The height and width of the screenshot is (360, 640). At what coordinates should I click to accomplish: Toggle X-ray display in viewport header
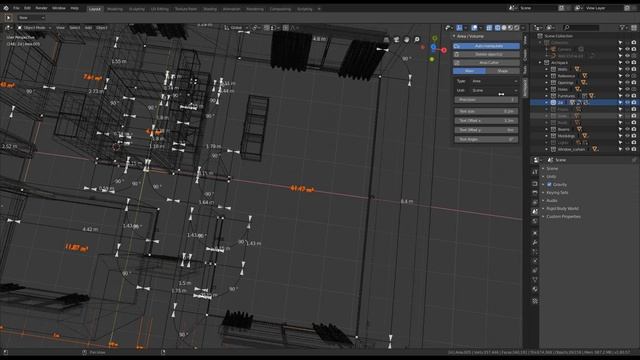(x=489, y=28)
